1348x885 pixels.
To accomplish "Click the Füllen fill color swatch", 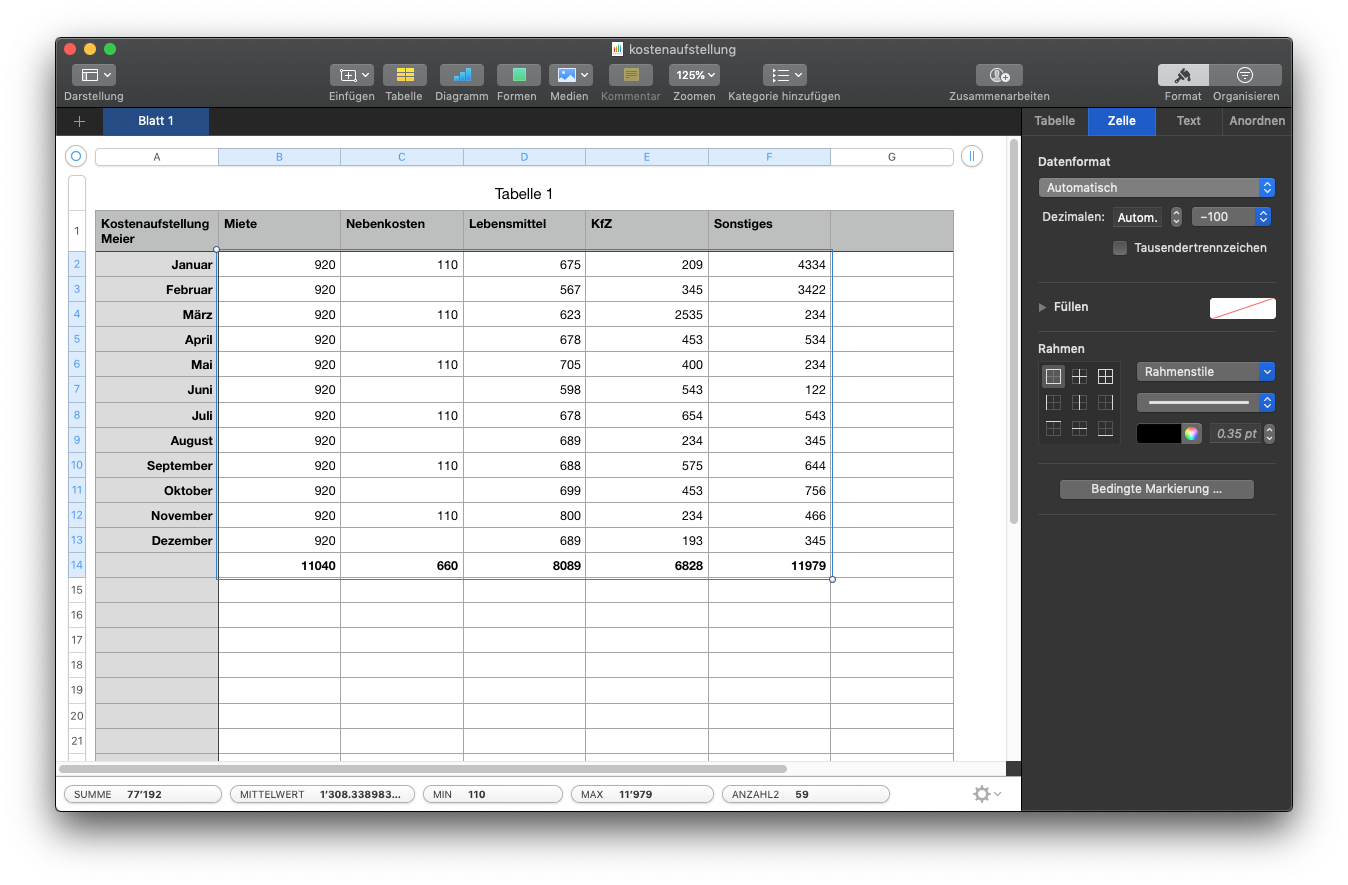I will coord(1243,308).
